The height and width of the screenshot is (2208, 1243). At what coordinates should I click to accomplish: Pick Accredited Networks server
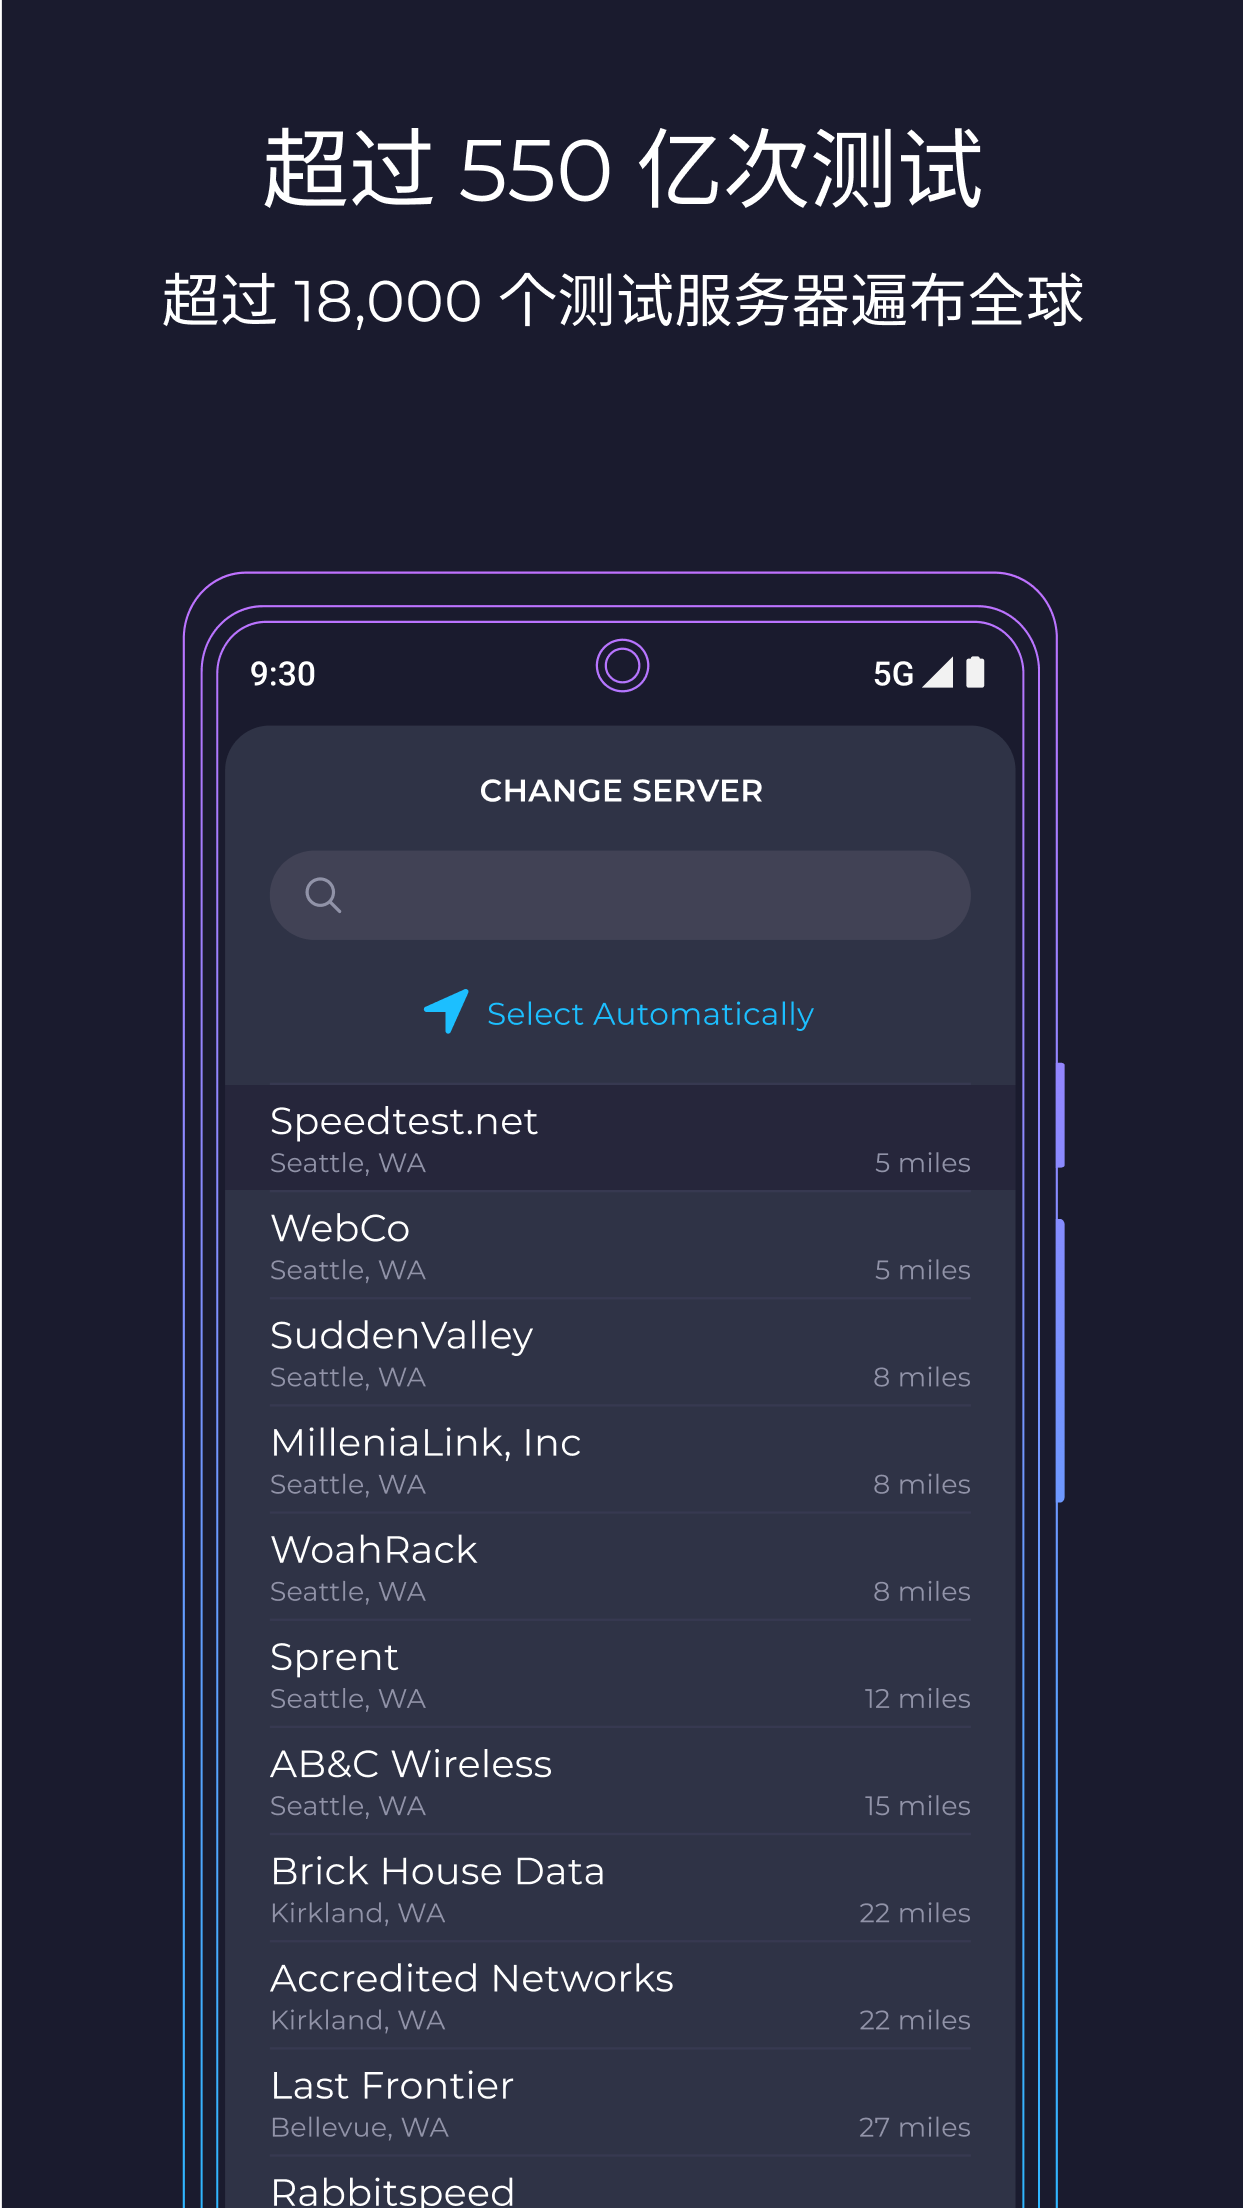(620, 1994)
